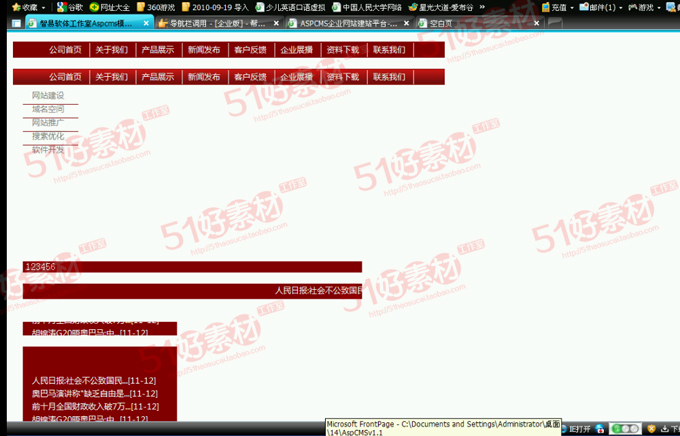Click 新闻发布 in the upper navigation bar

[204, 50]
